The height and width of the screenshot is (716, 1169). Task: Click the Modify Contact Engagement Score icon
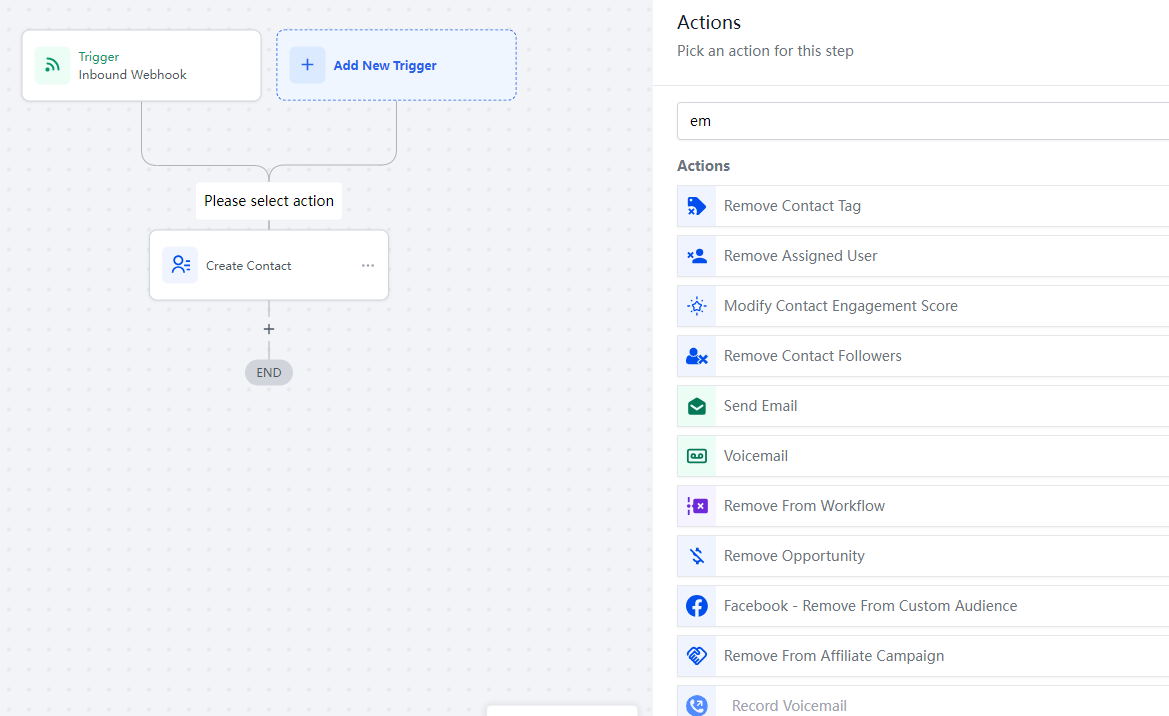[x=697, y=306]
